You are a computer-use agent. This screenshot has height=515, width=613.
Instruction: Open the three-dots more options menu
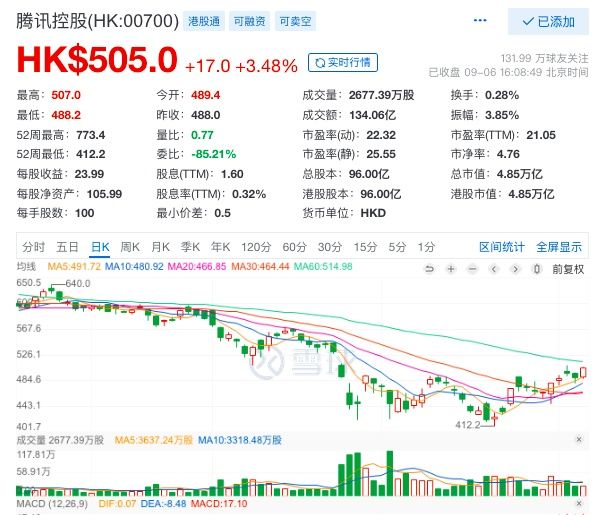(480, 20)
